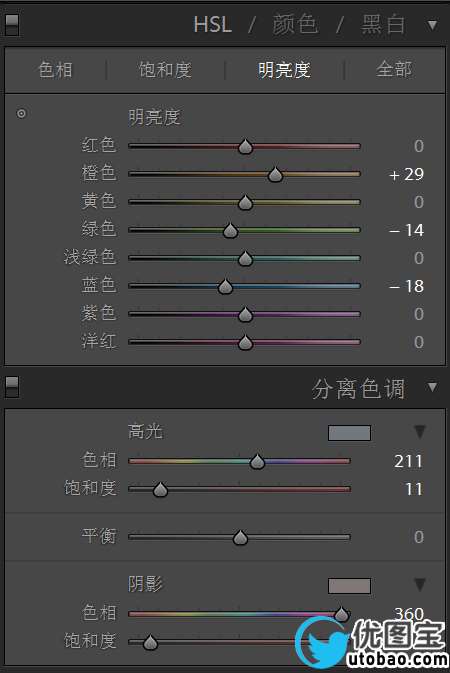Click the 平衡 label
450x673 pixels.
coord(99,536)
